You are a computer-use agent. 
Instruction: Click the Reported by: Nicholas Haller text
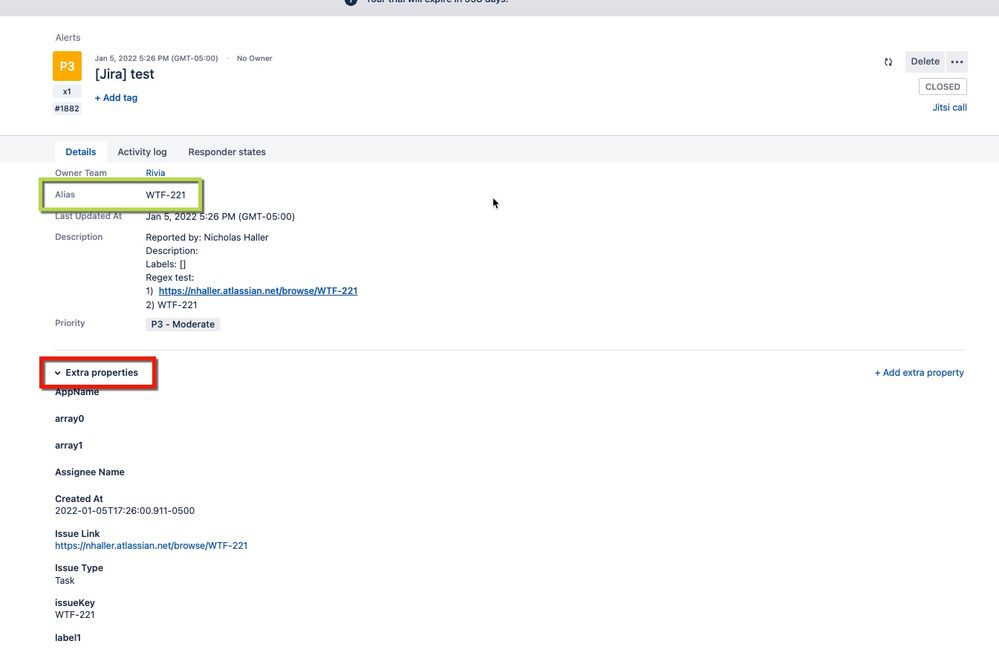pyautogui.click(x=207, y=237)
